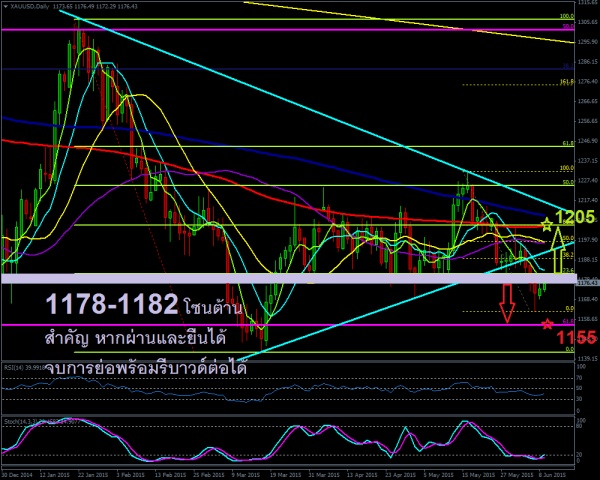Click the 9 Mar 2015 date label

[x=246, y=475]
